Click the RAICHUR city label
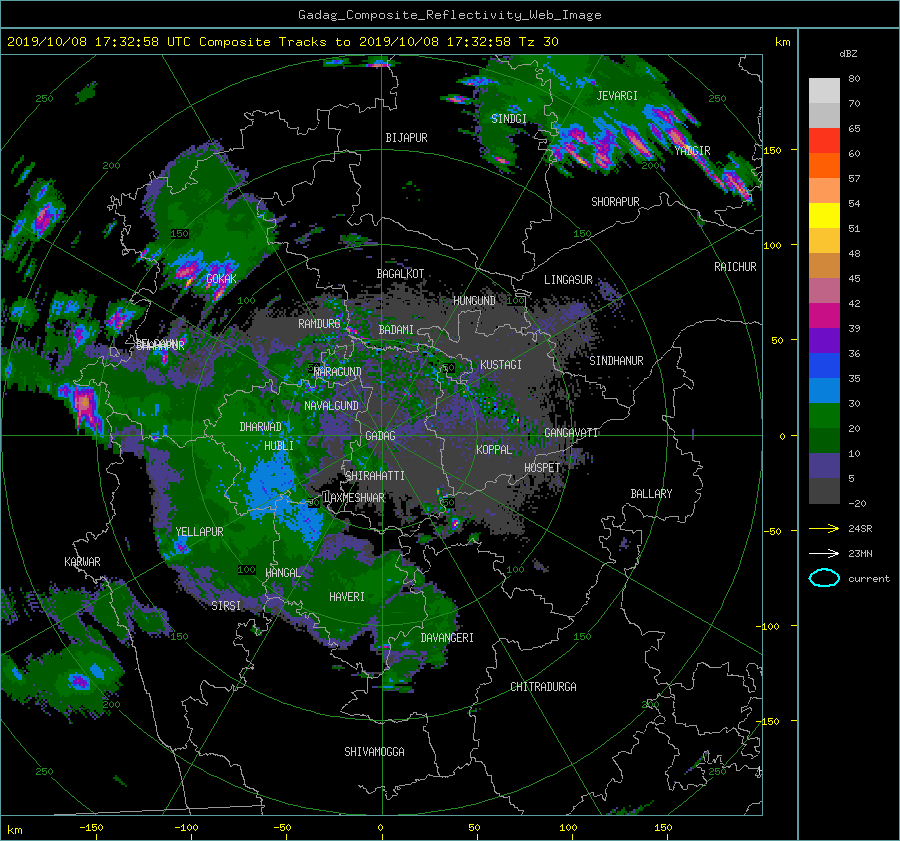The width and height of the screenshot is (900, 841). click(735, 267)
